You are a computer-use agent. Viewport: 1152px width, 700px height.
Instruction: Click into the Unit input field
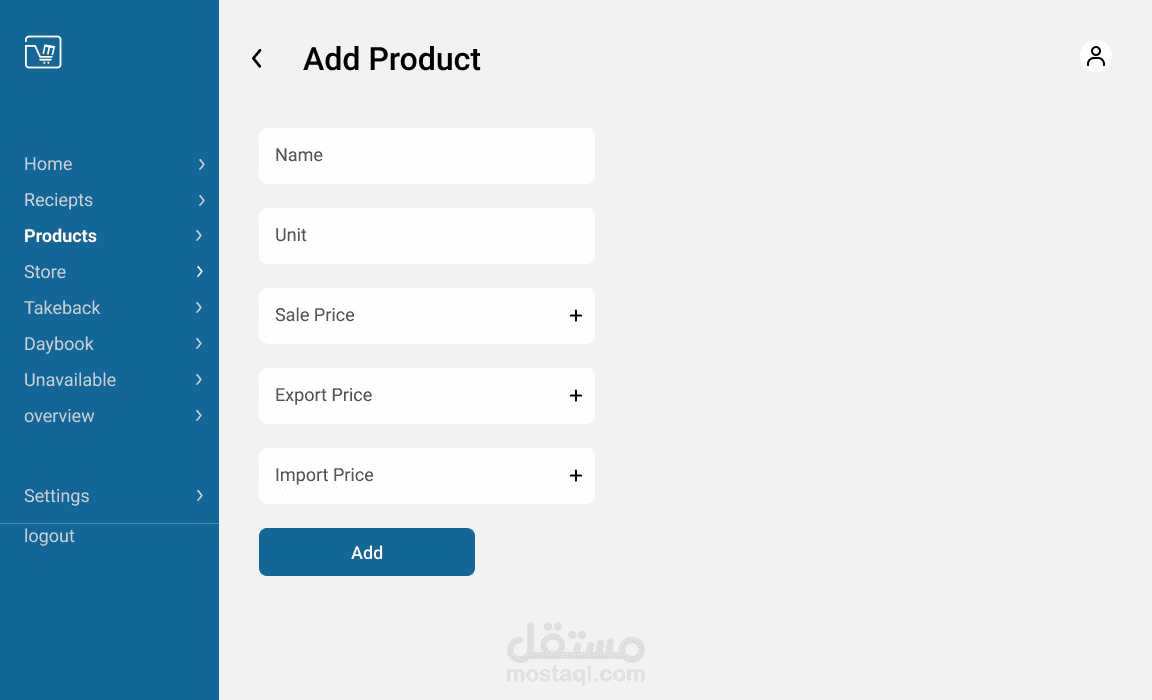click(x=427, y=236)
